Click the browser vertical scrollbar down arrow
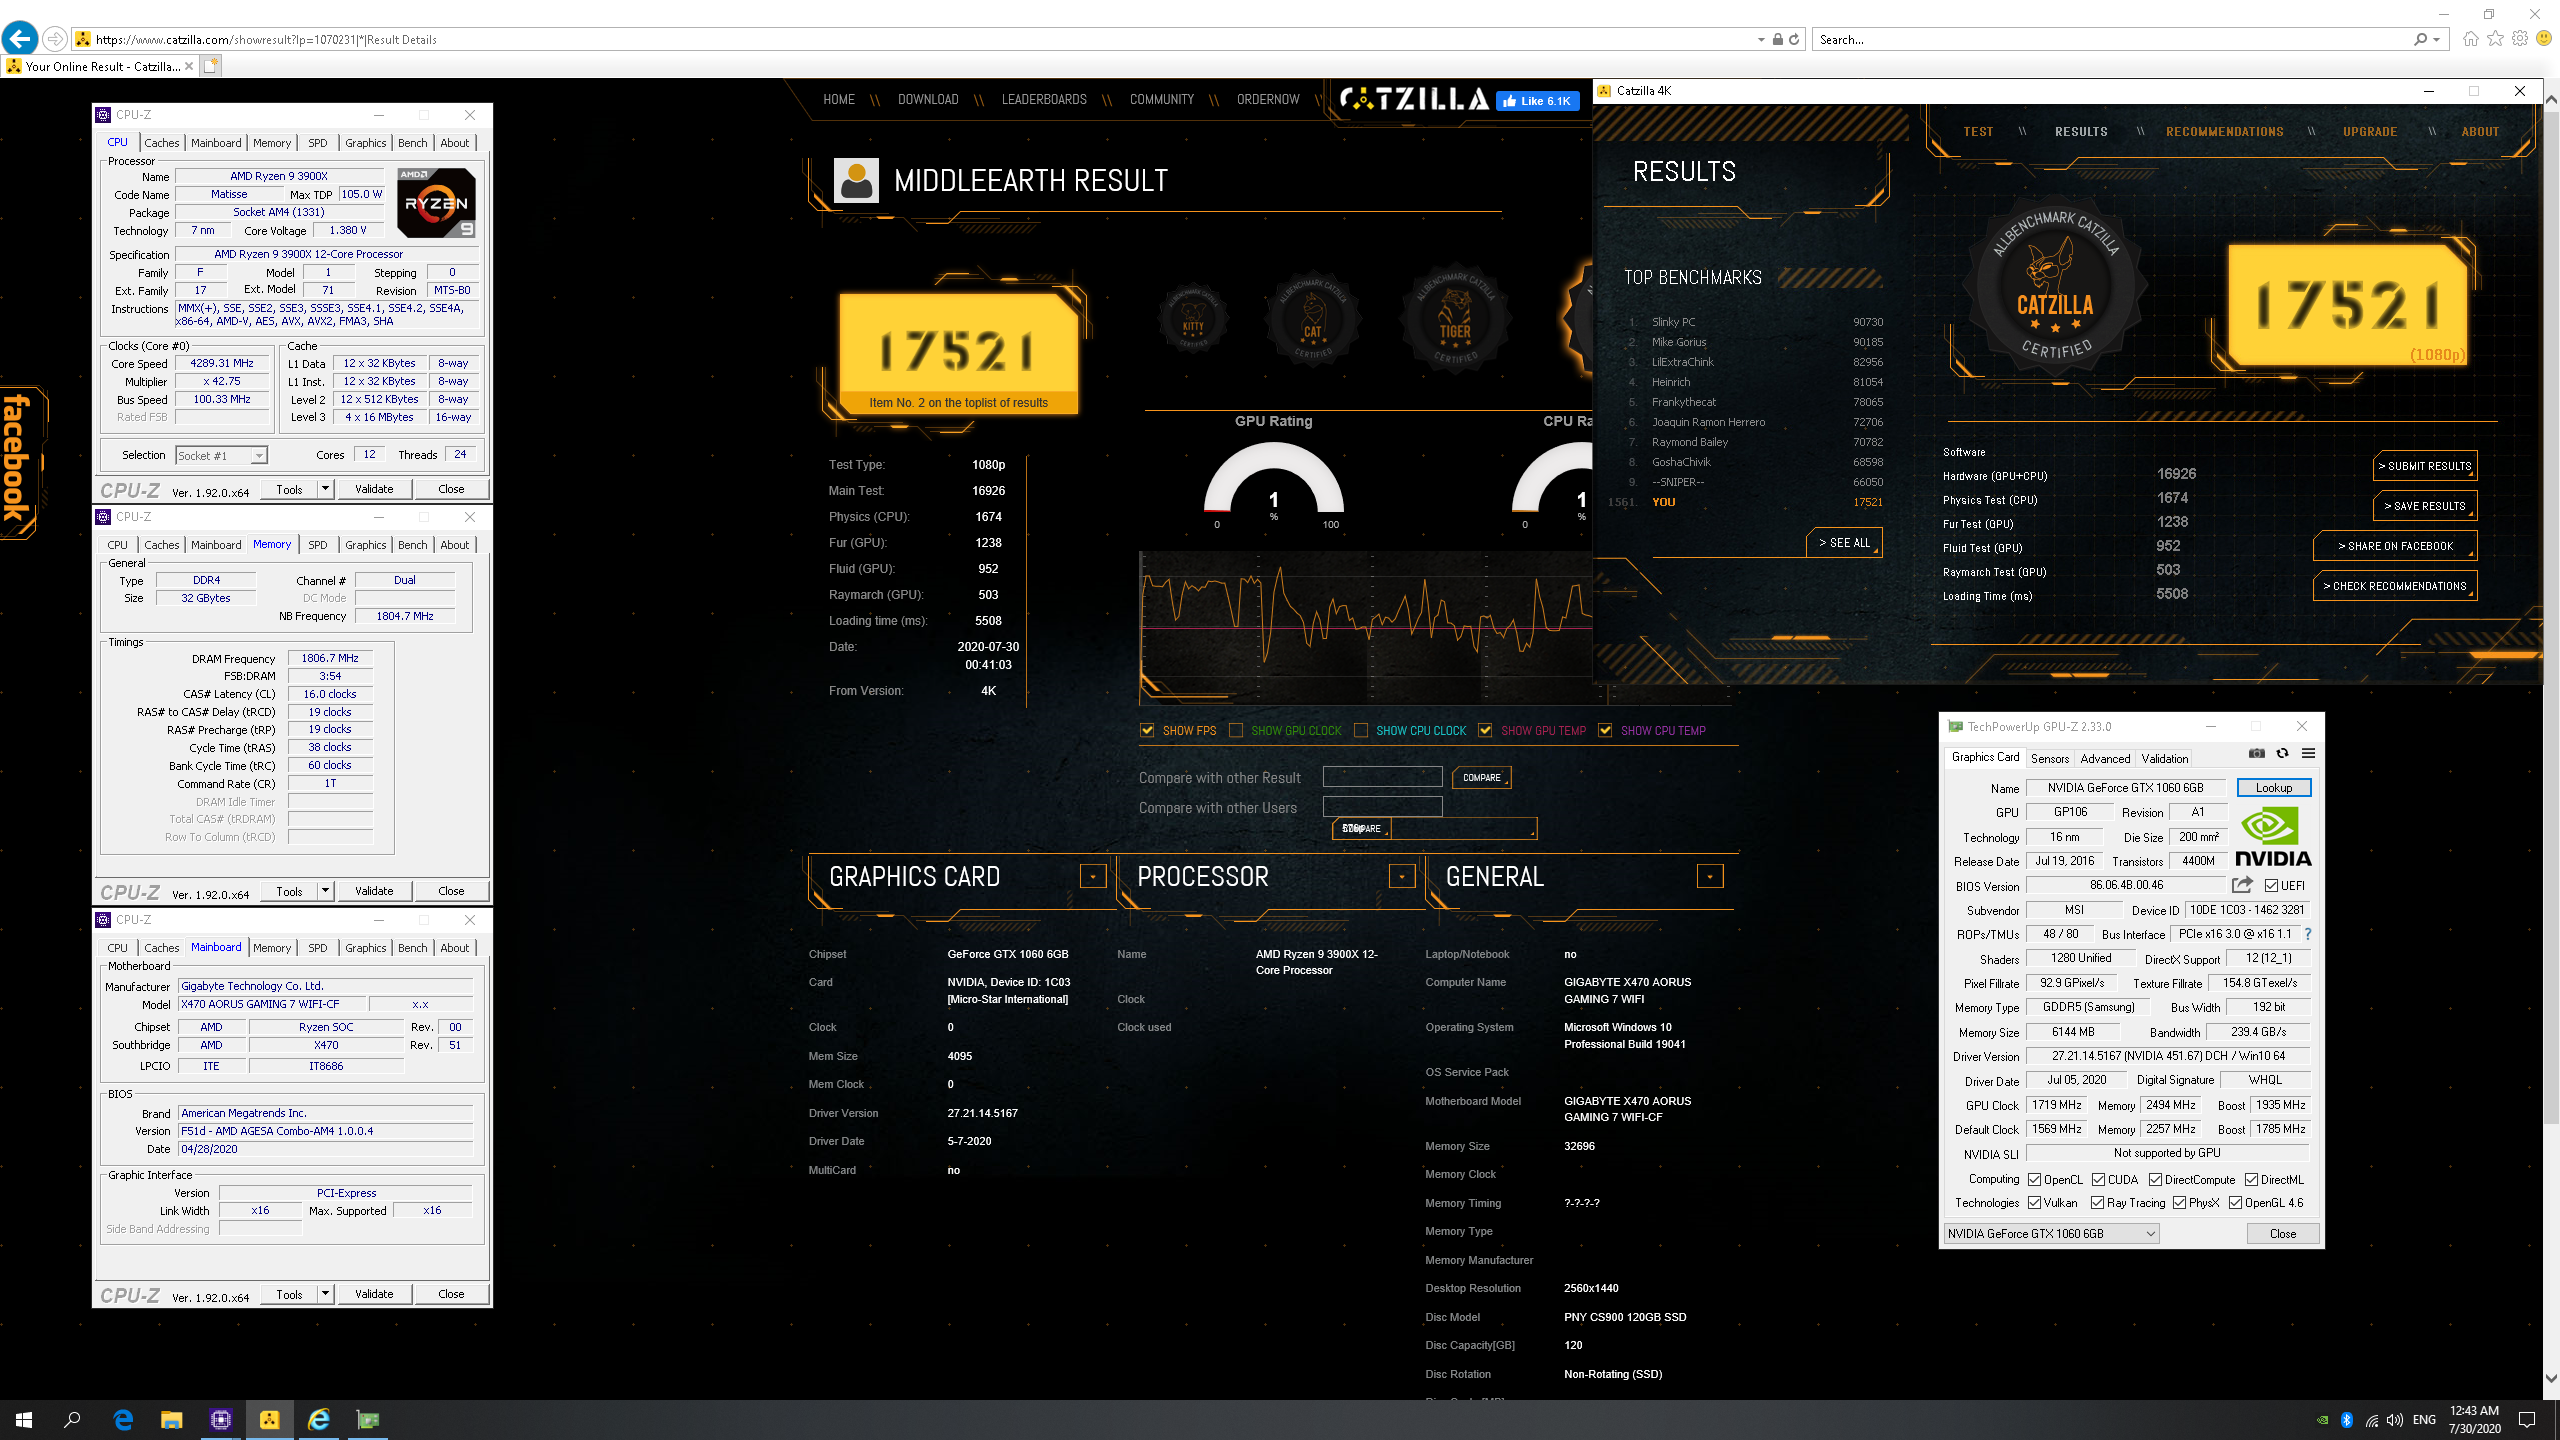 2551,1377
